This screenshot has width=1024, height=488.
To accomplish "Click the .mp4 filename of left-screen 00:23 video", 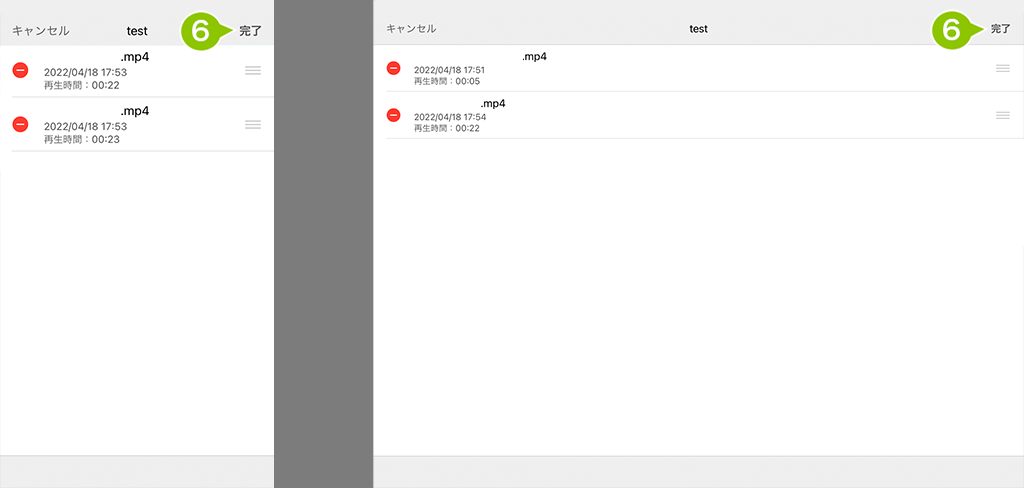I will click(x=135, y=111).
